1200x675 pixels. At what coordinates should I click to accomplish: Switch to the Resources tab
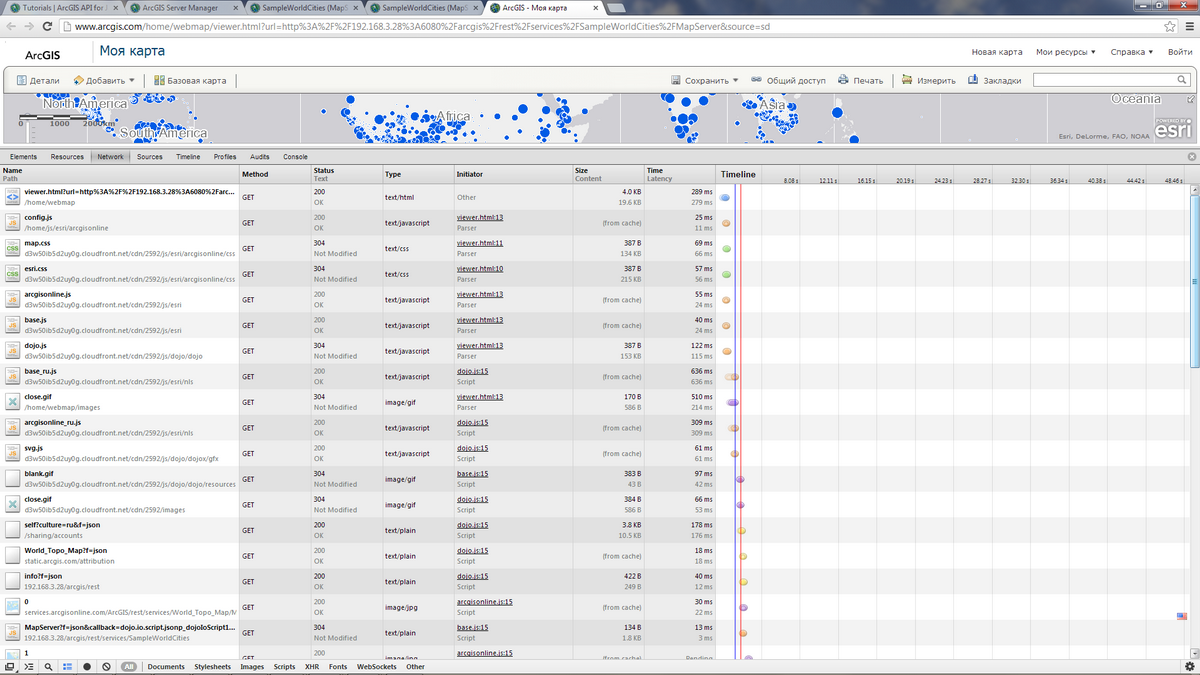coord(67,157)
